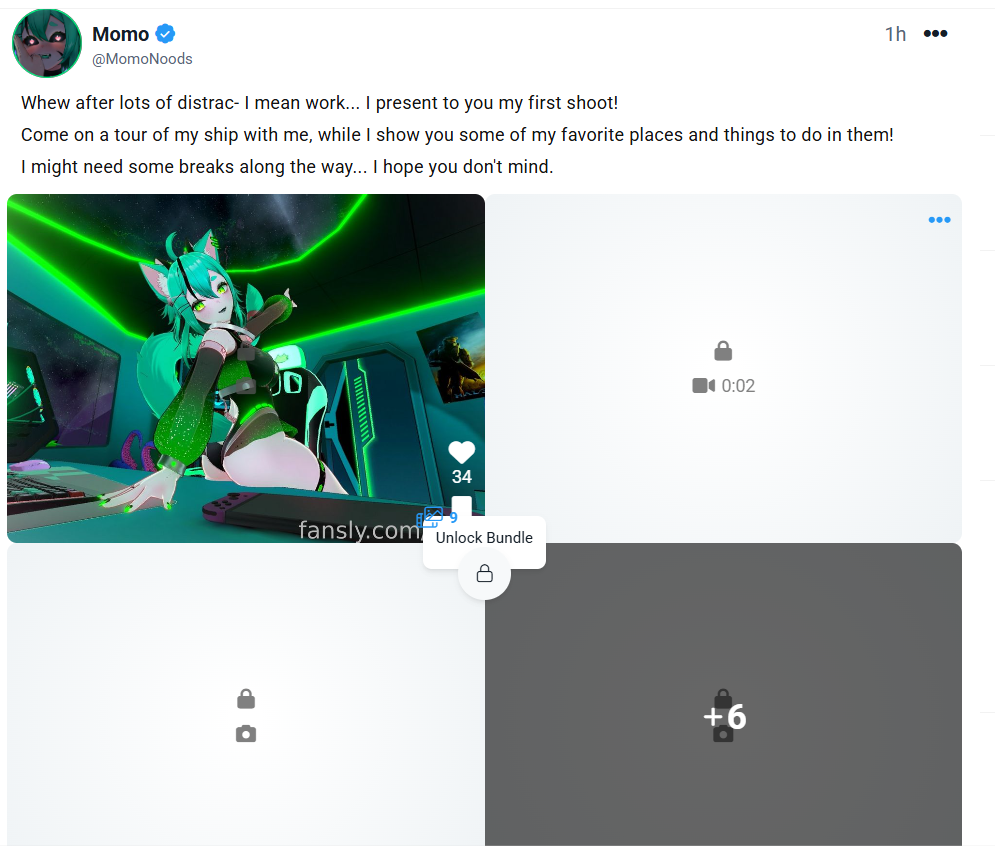Open the @MomoNoods handle link

click(x=142, y=59)
